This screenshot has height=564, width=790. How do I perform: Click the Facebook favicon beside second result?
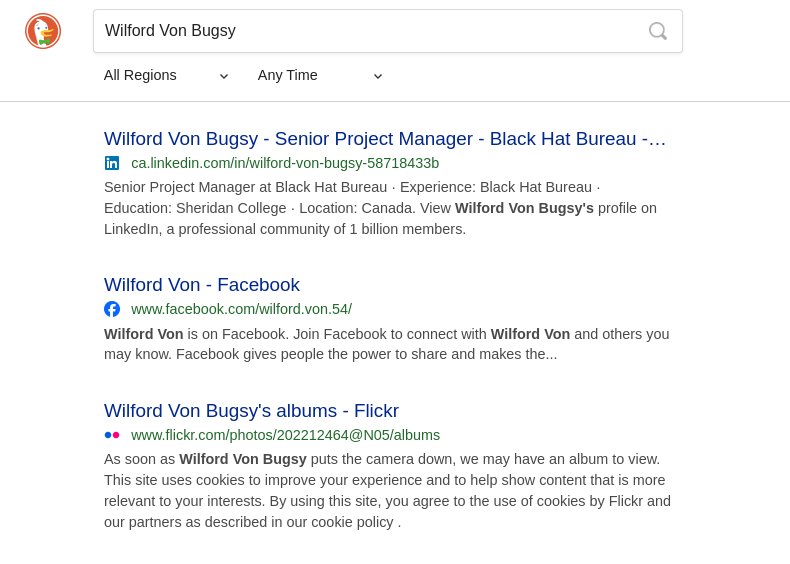112,309
